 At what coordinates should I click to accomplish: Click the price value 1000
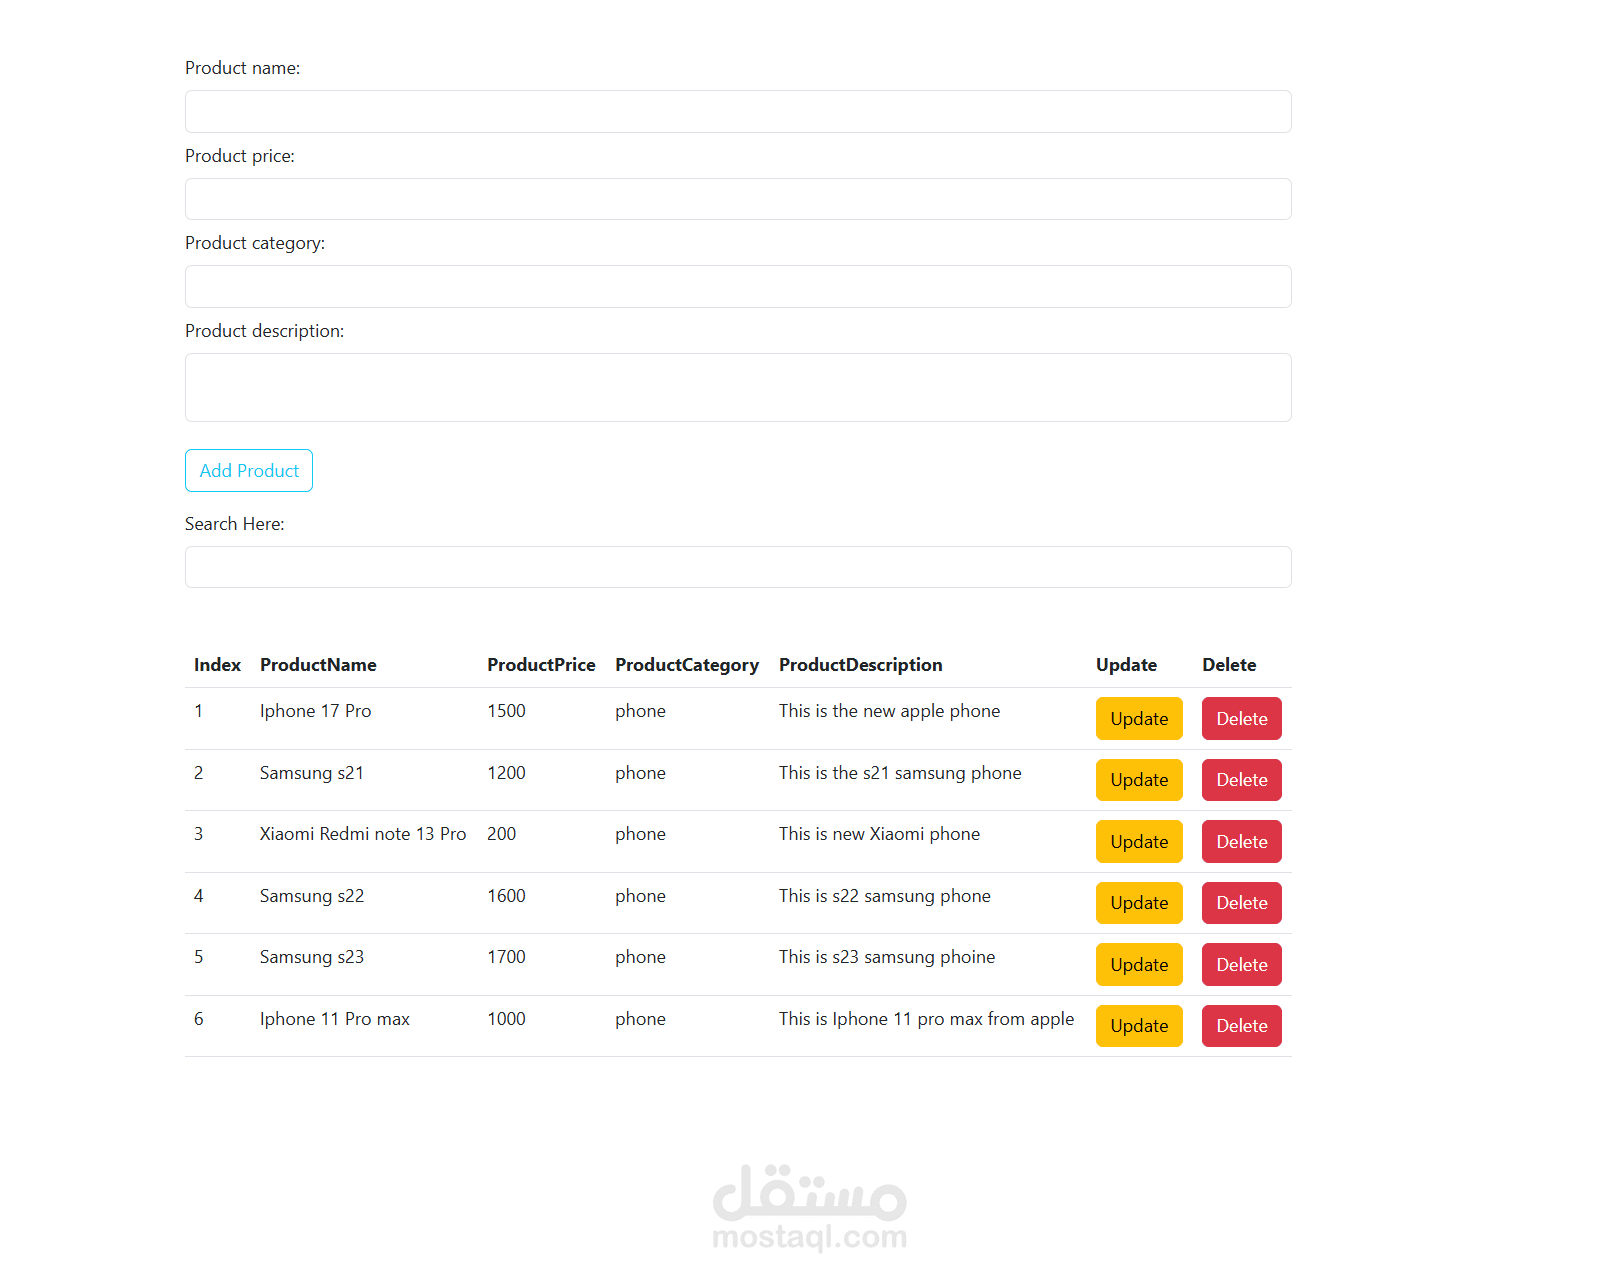pos(506,1019)
